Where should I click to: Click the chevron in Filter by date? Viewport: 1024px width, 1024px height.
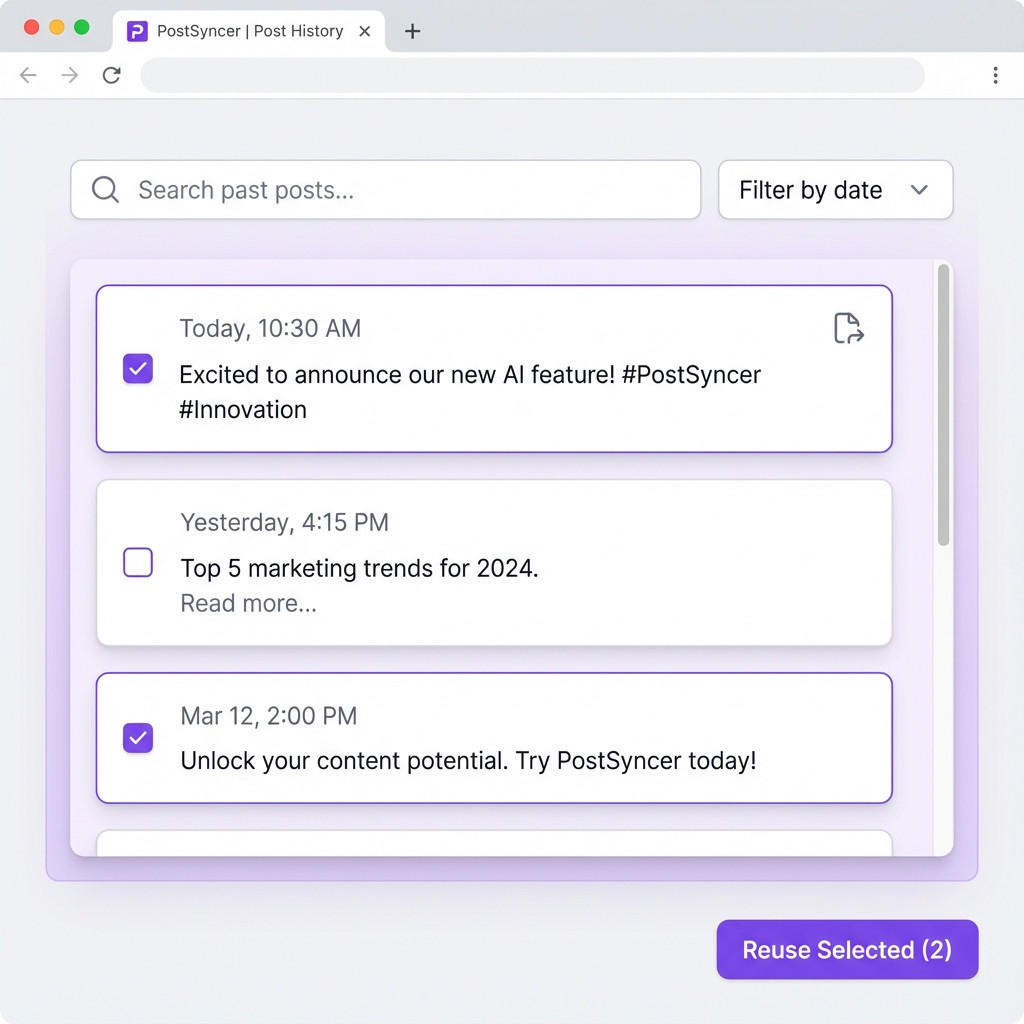point(919,190)
